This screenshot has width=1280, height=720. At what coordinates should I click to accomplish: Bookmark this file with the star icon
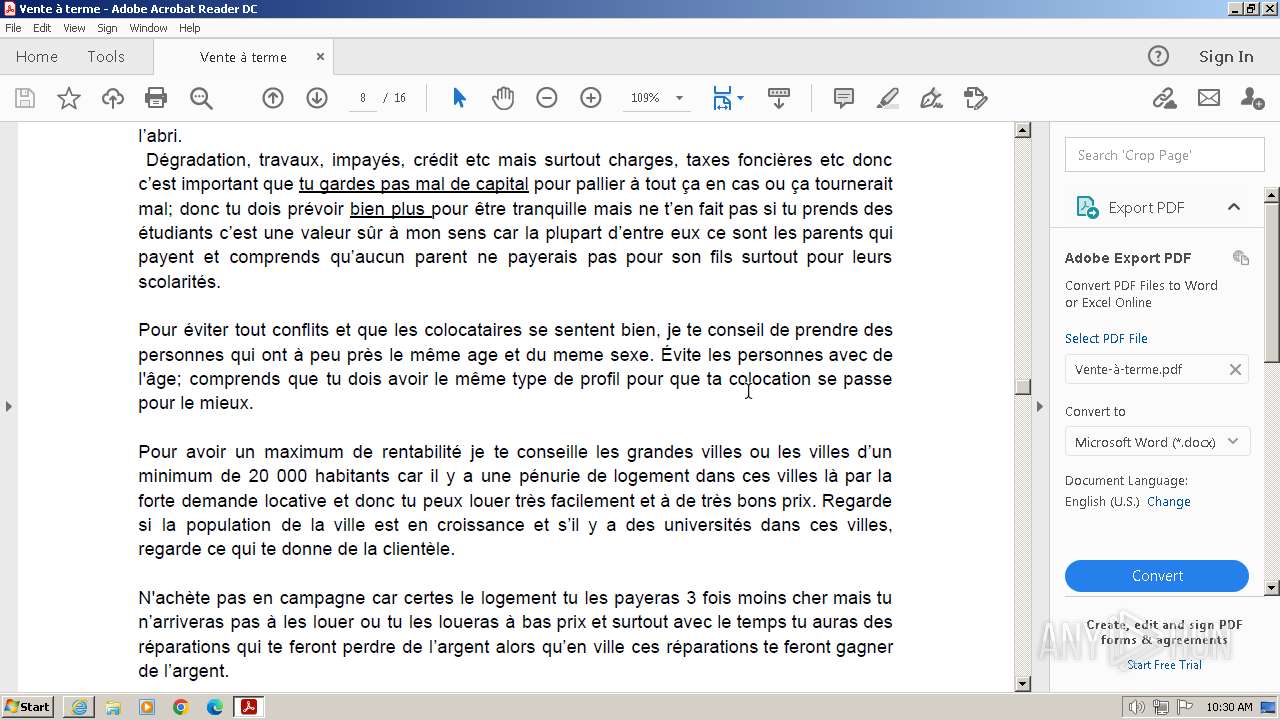(69, 98)
